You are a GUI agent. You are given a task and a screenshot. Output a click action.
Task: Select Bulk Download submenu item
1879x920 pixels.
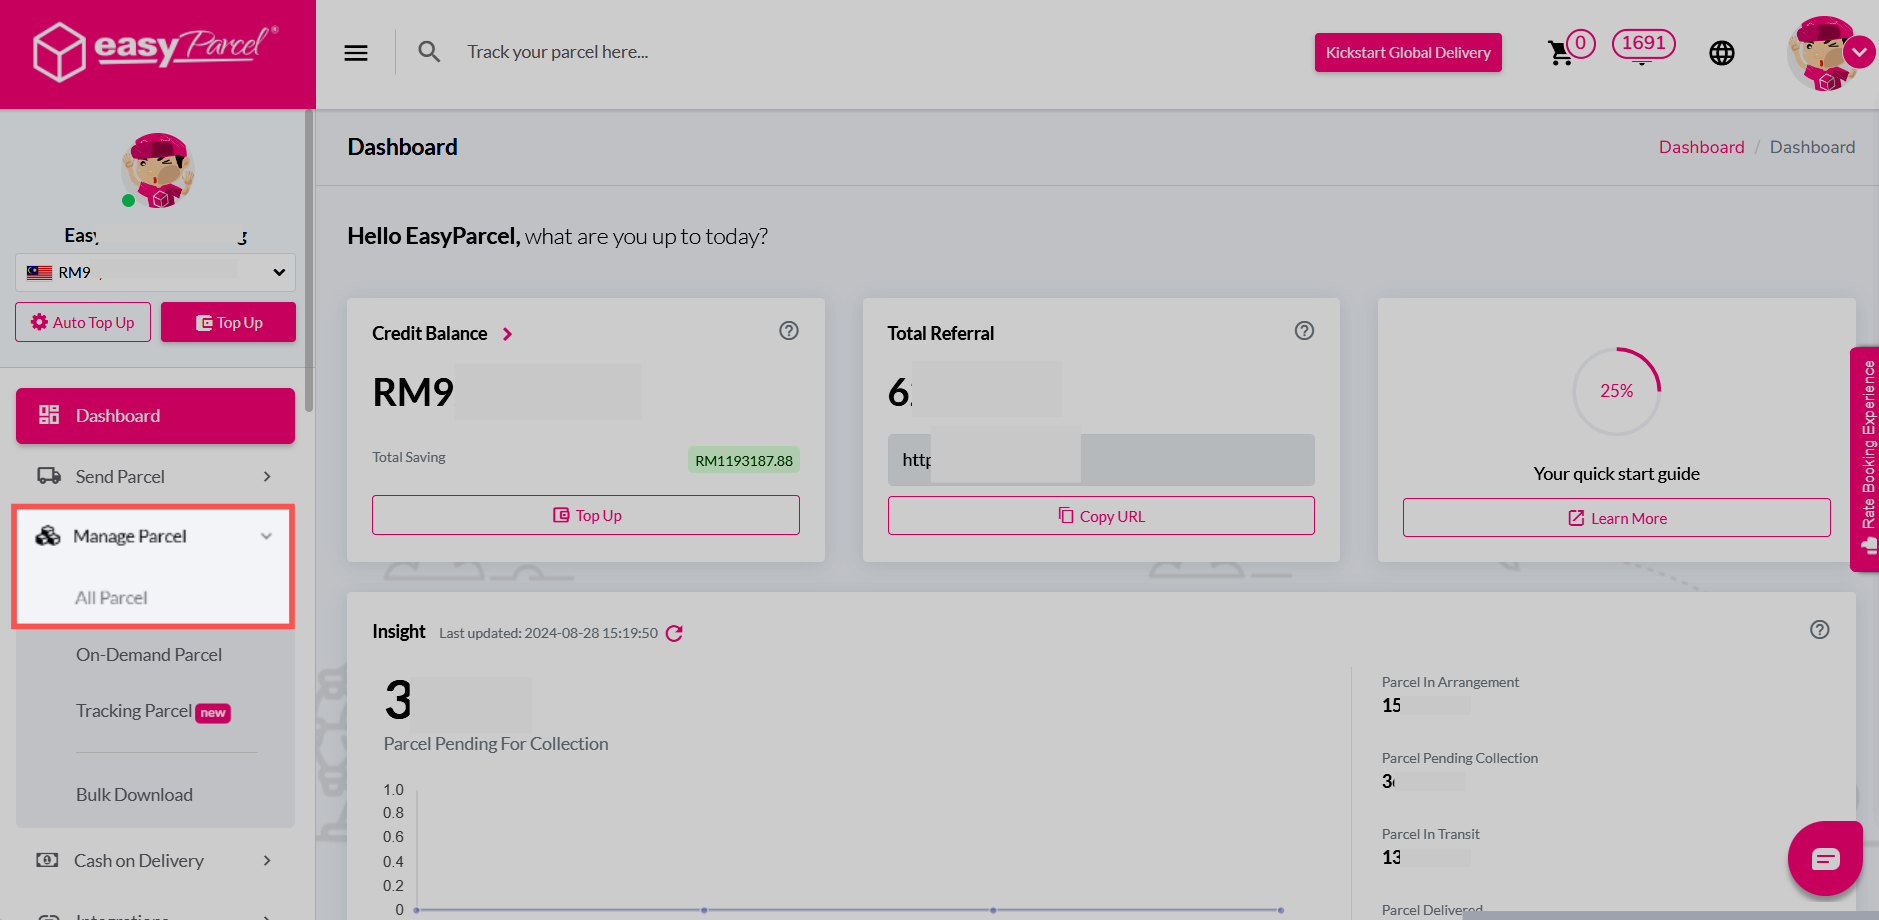pyautogui.click(x=135, y=795)
